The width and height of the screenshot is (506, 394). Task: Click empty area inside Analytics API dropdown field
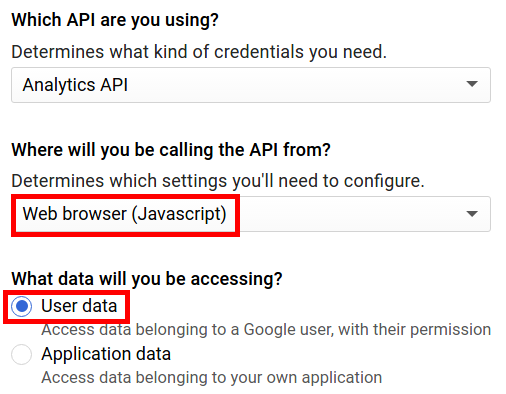(x=293, y=85)
